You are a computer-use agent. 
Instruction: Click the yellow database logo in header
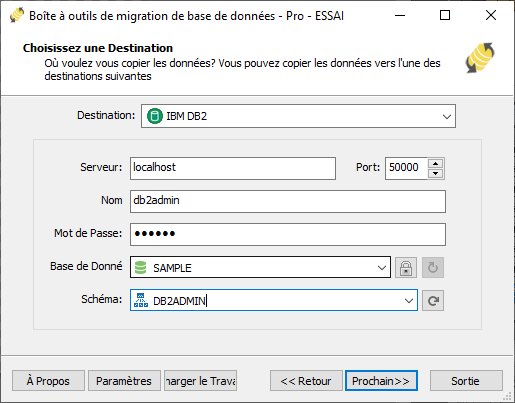tap(480, 57)
